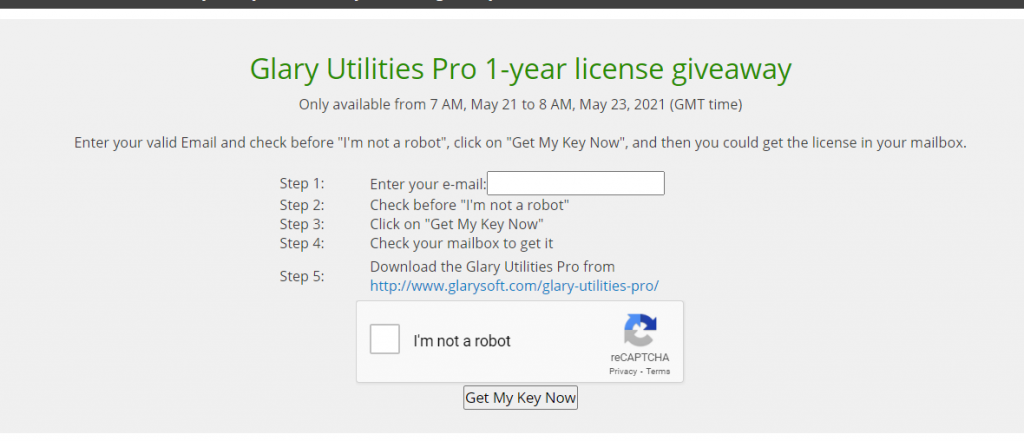Click the "Download the Glary Utilities Pro from" text
1024x441 pixels.
[492, 267]
